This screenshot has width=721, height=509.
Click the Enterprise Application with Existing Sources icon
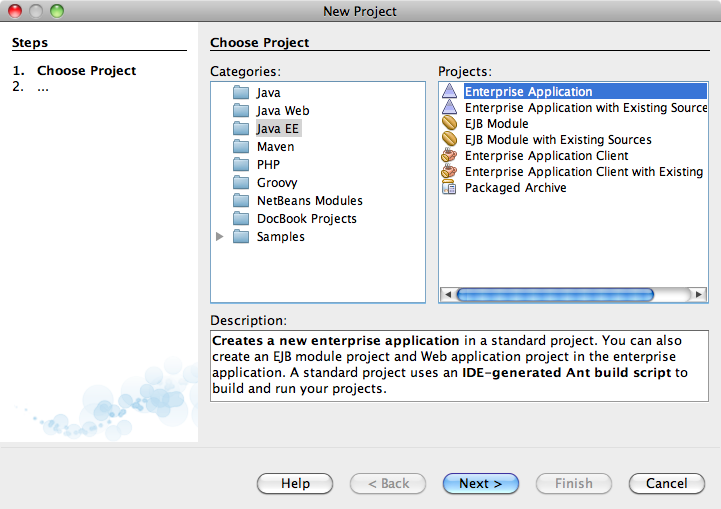pyautogui.click(x=449, y=107)
